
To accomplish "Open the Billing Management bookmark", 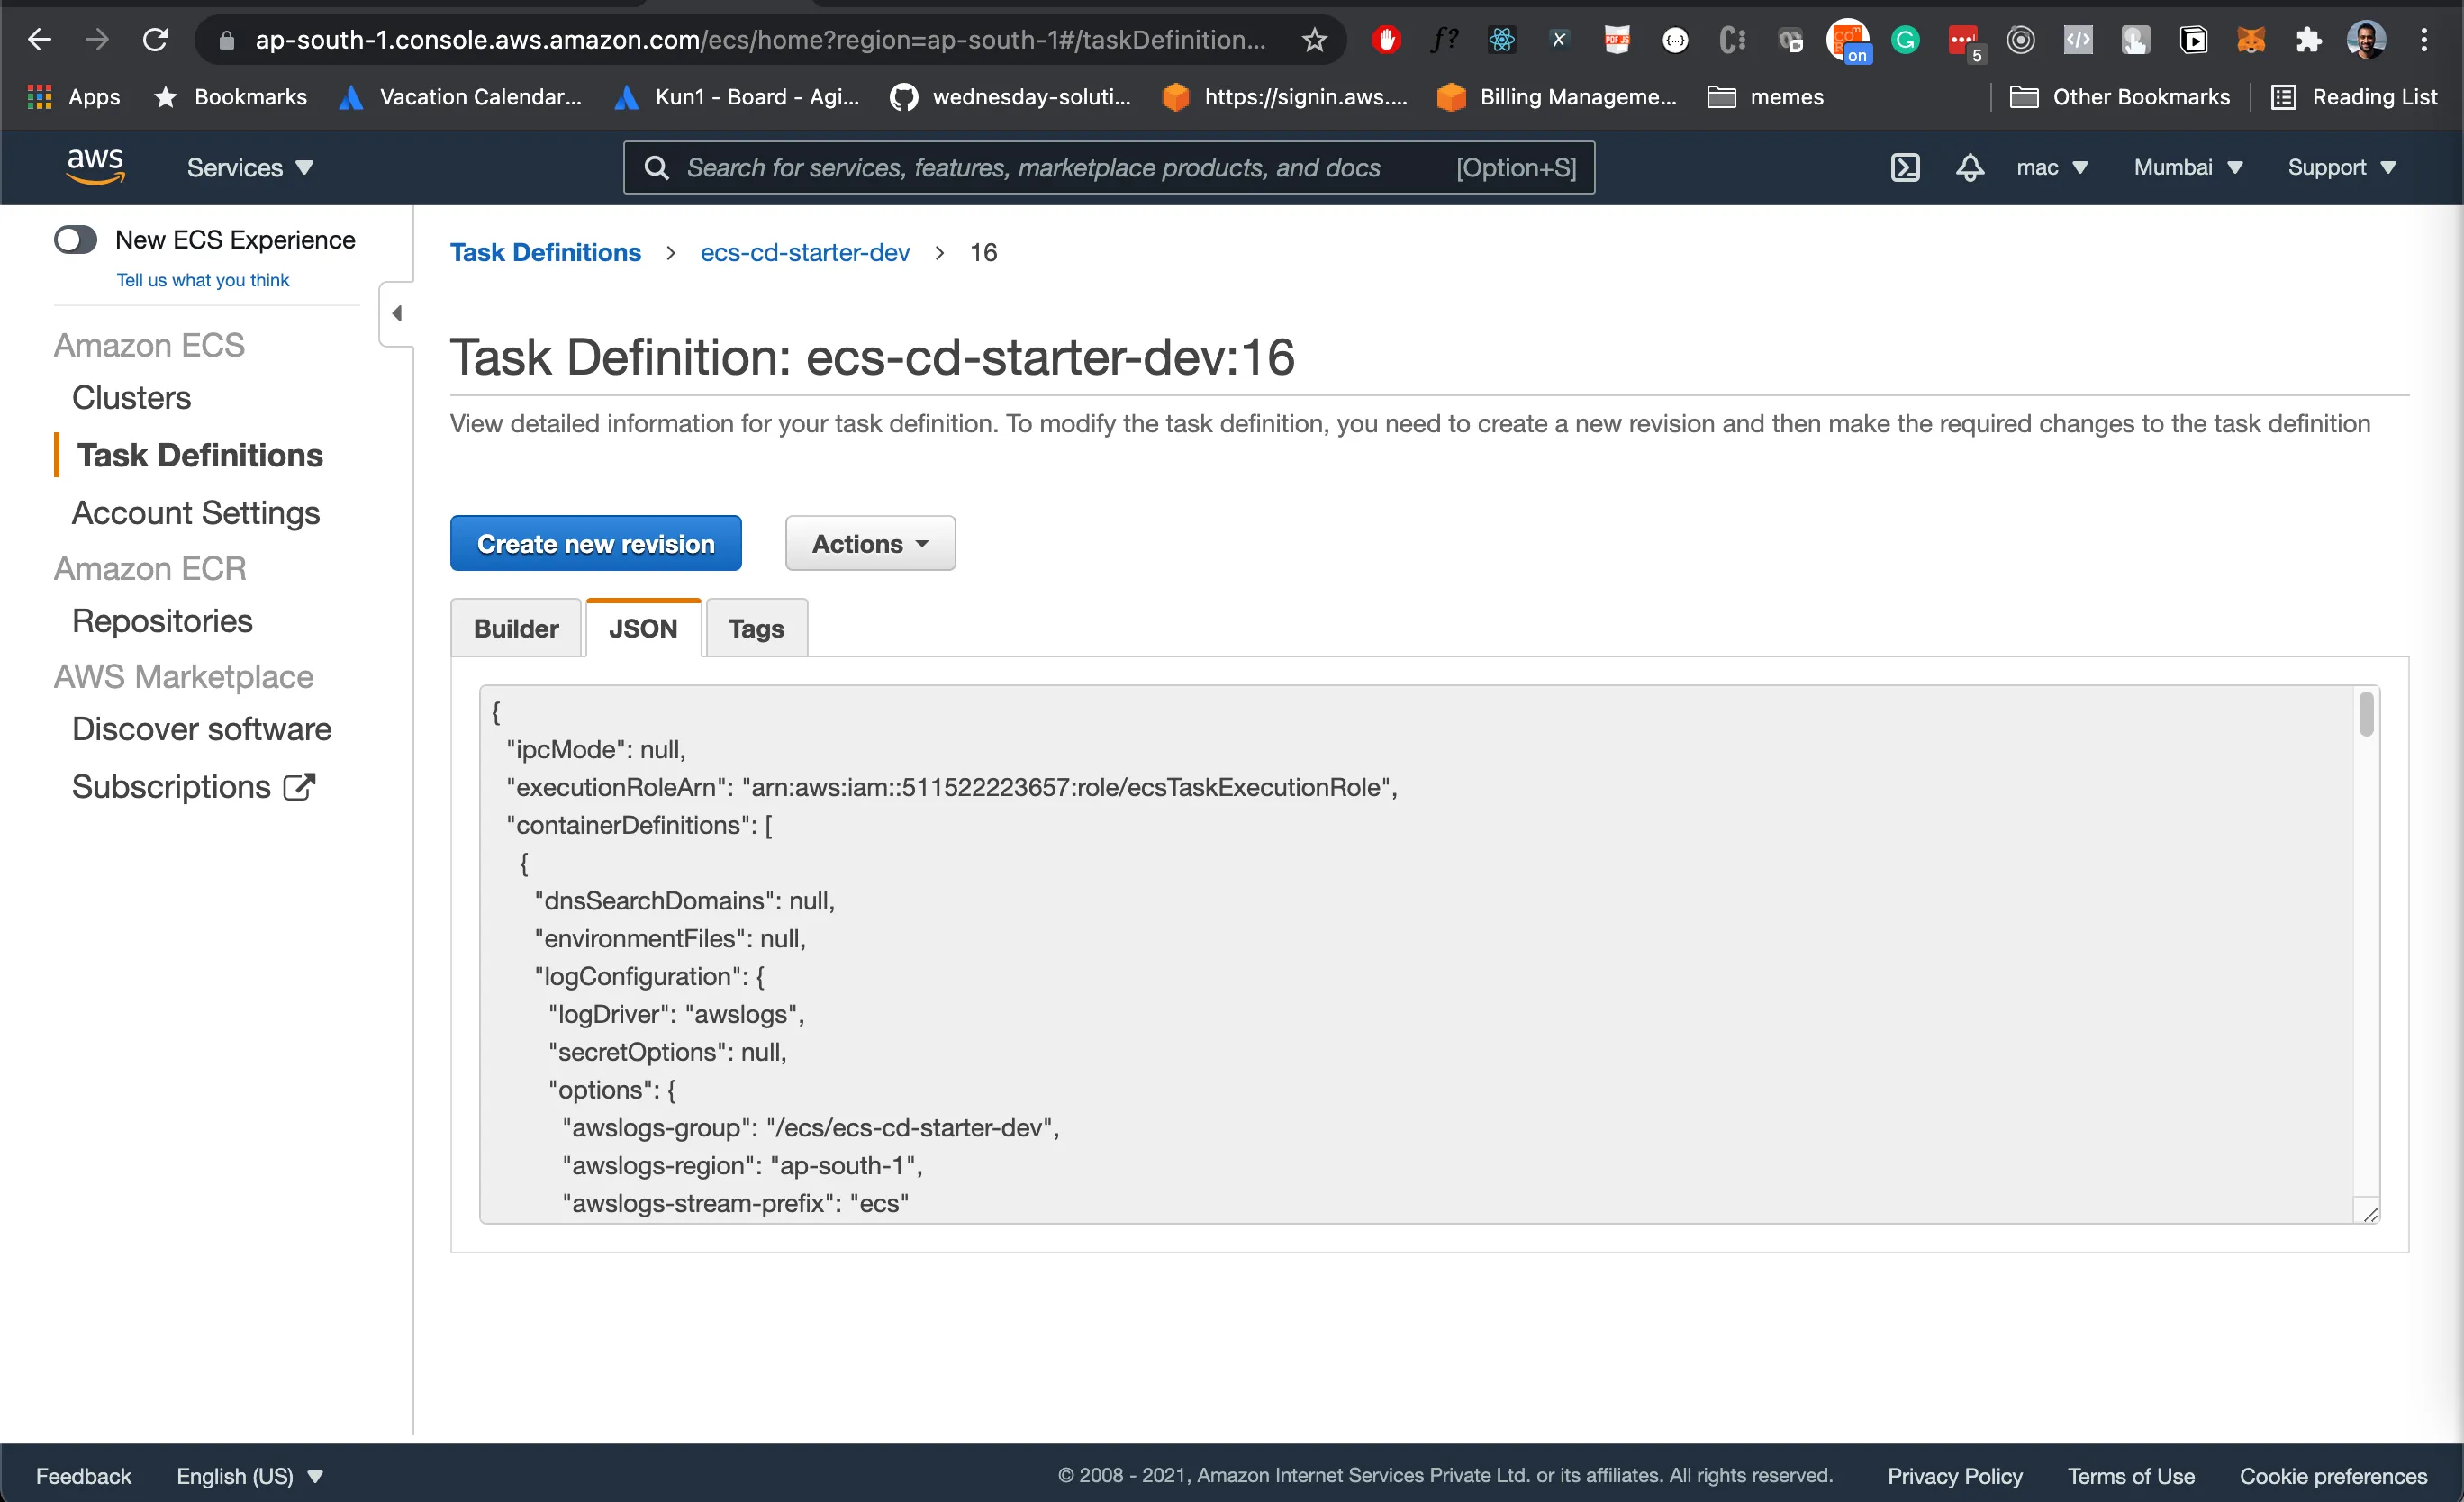I will (x=1557, y=97).
